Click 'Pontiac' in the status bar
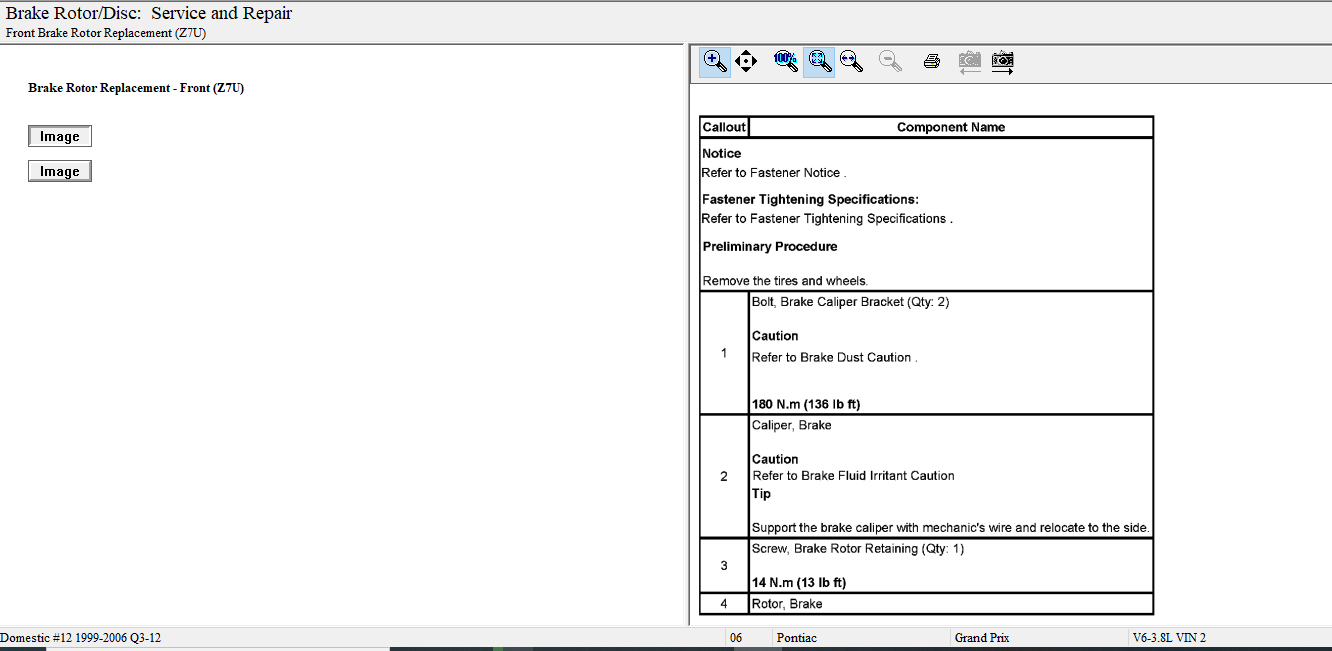The width and height of the screenshot is (1332, 651). (796, 638)
